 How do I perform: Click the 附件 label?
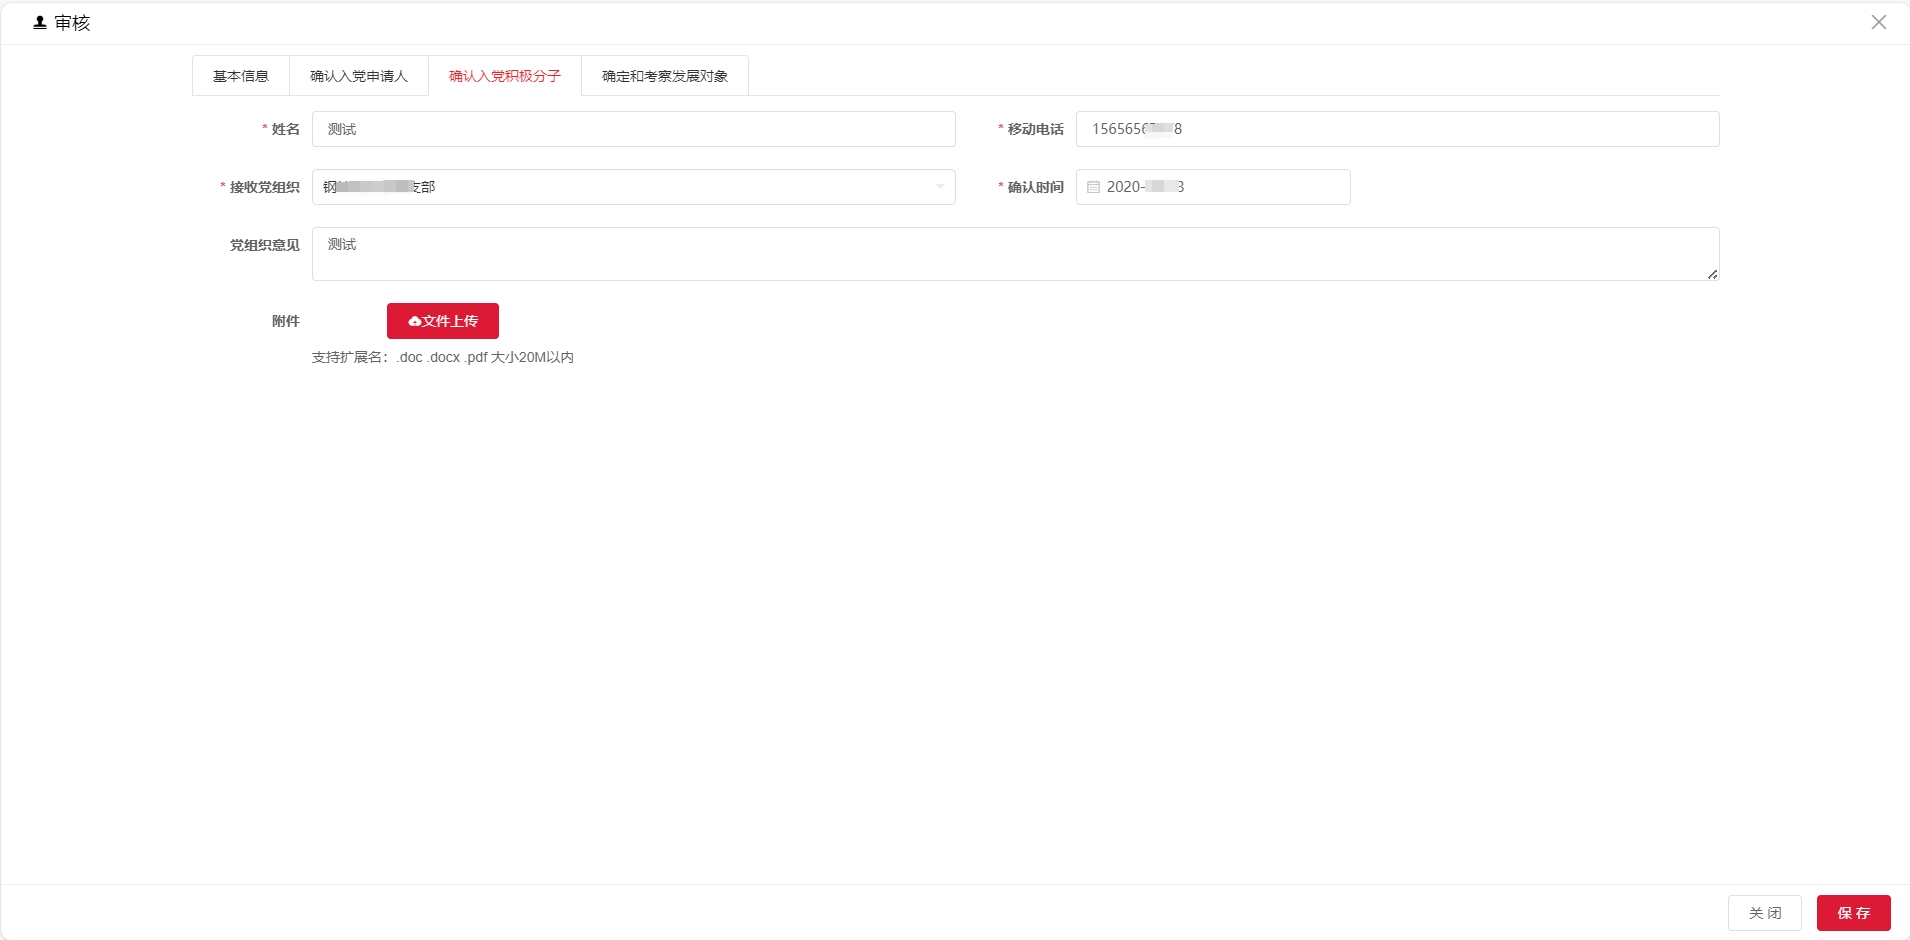coord(286,321)
